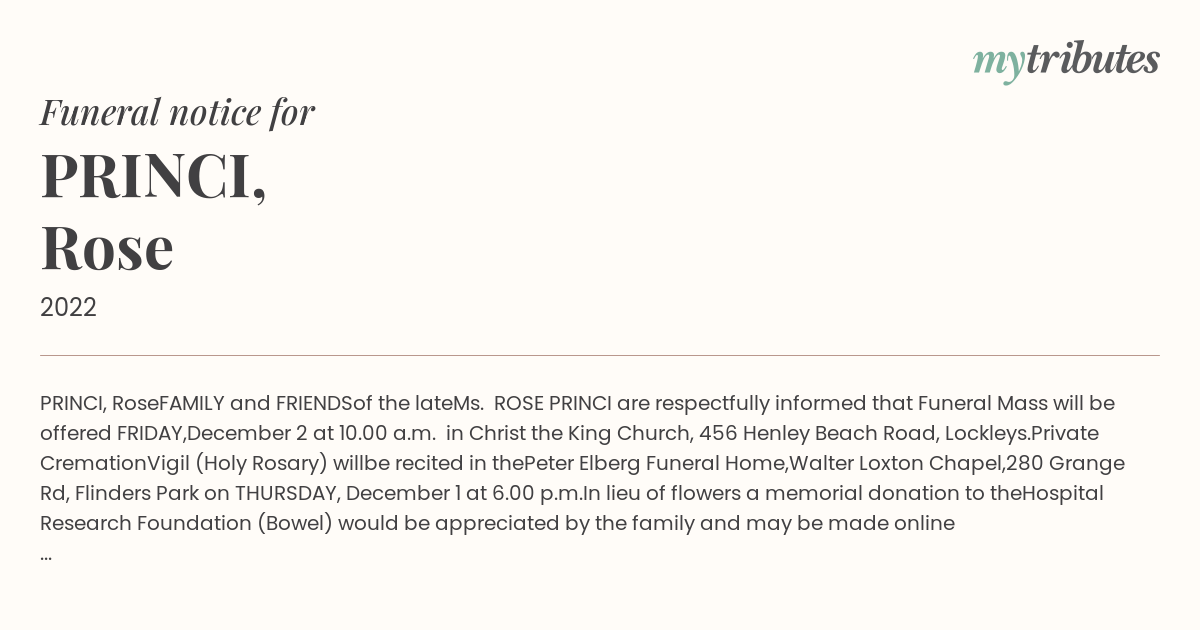This screenshot has height=630, width=1200.
Task: Click the trailing ellipsis below the notice
Action: click(46, 556)
